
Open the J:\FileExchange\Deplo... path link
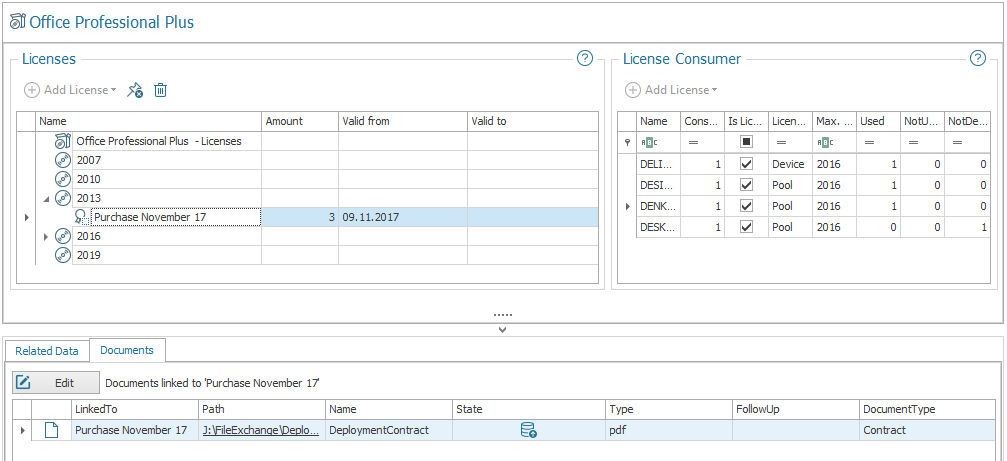click(261, 430)
